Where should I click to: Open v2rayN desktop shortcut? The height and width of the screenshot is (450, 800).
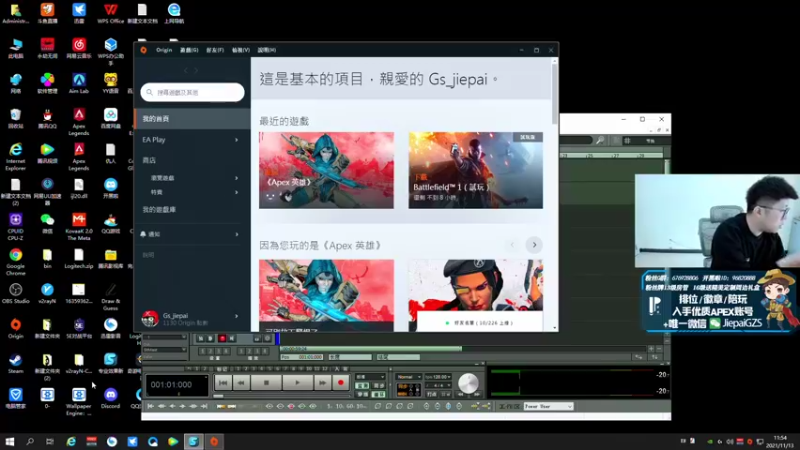(x=47, y=293)
